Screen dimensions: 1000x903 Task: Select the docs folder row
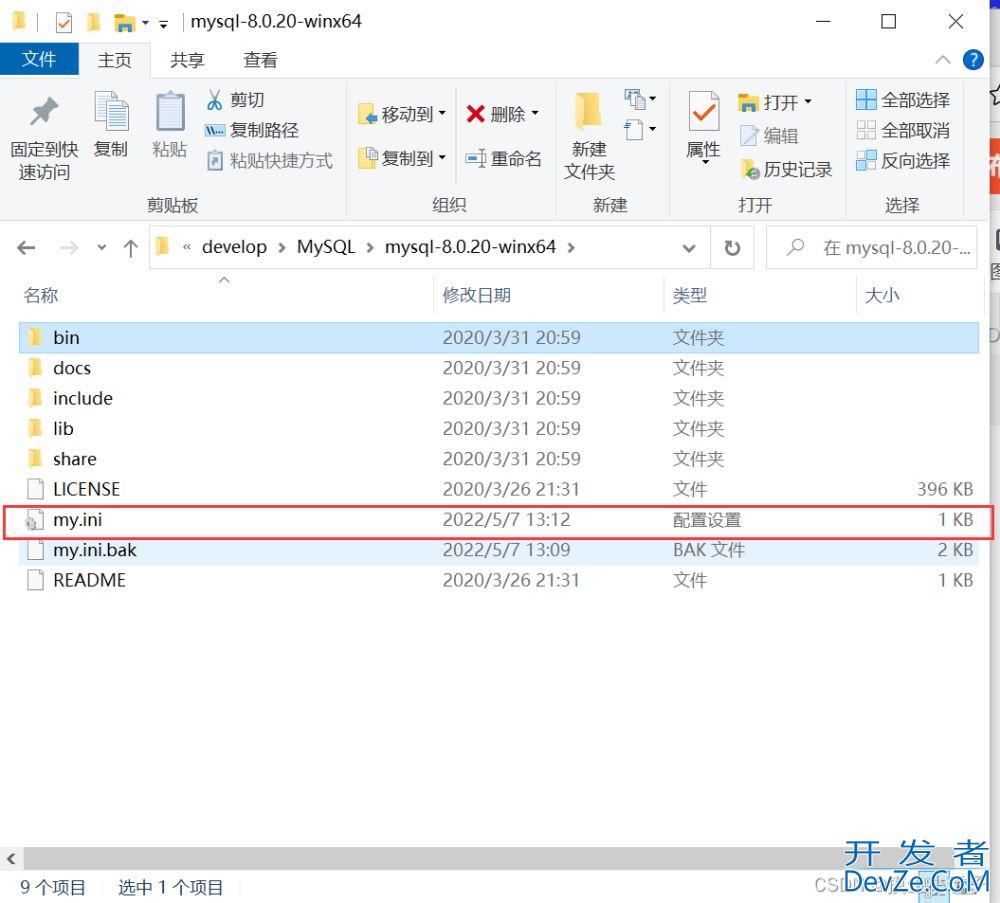tap(499, 368)
